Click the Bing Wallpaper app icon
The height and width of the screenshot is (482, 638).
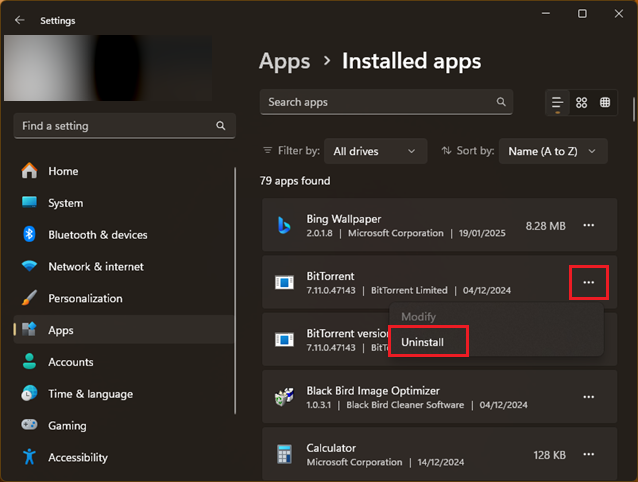coord(284,225)
